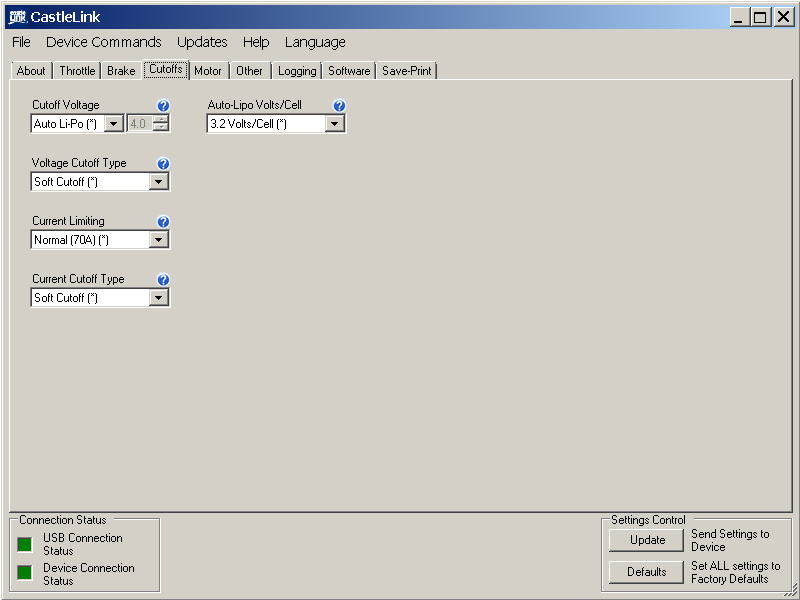Click the help icon beside Cutoff Voltage

click(164, 105)
